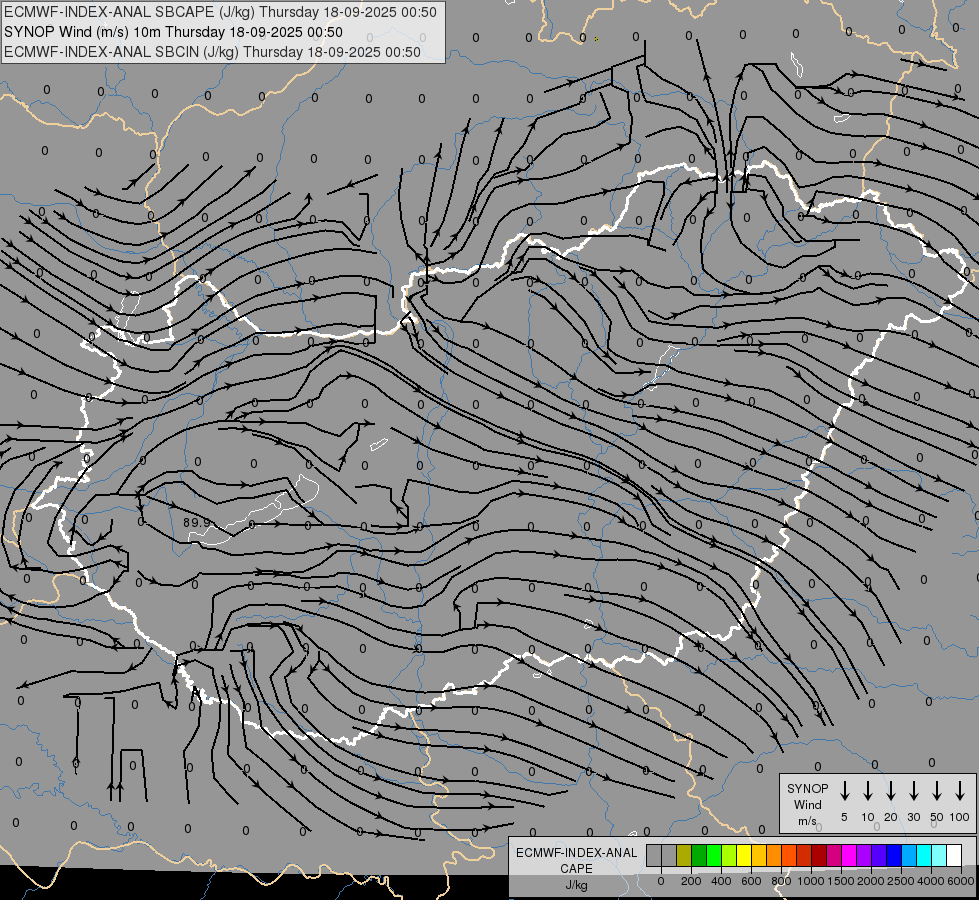
Task: Click the 200 tick label on CAPE scale
Action: click(691, 881)
